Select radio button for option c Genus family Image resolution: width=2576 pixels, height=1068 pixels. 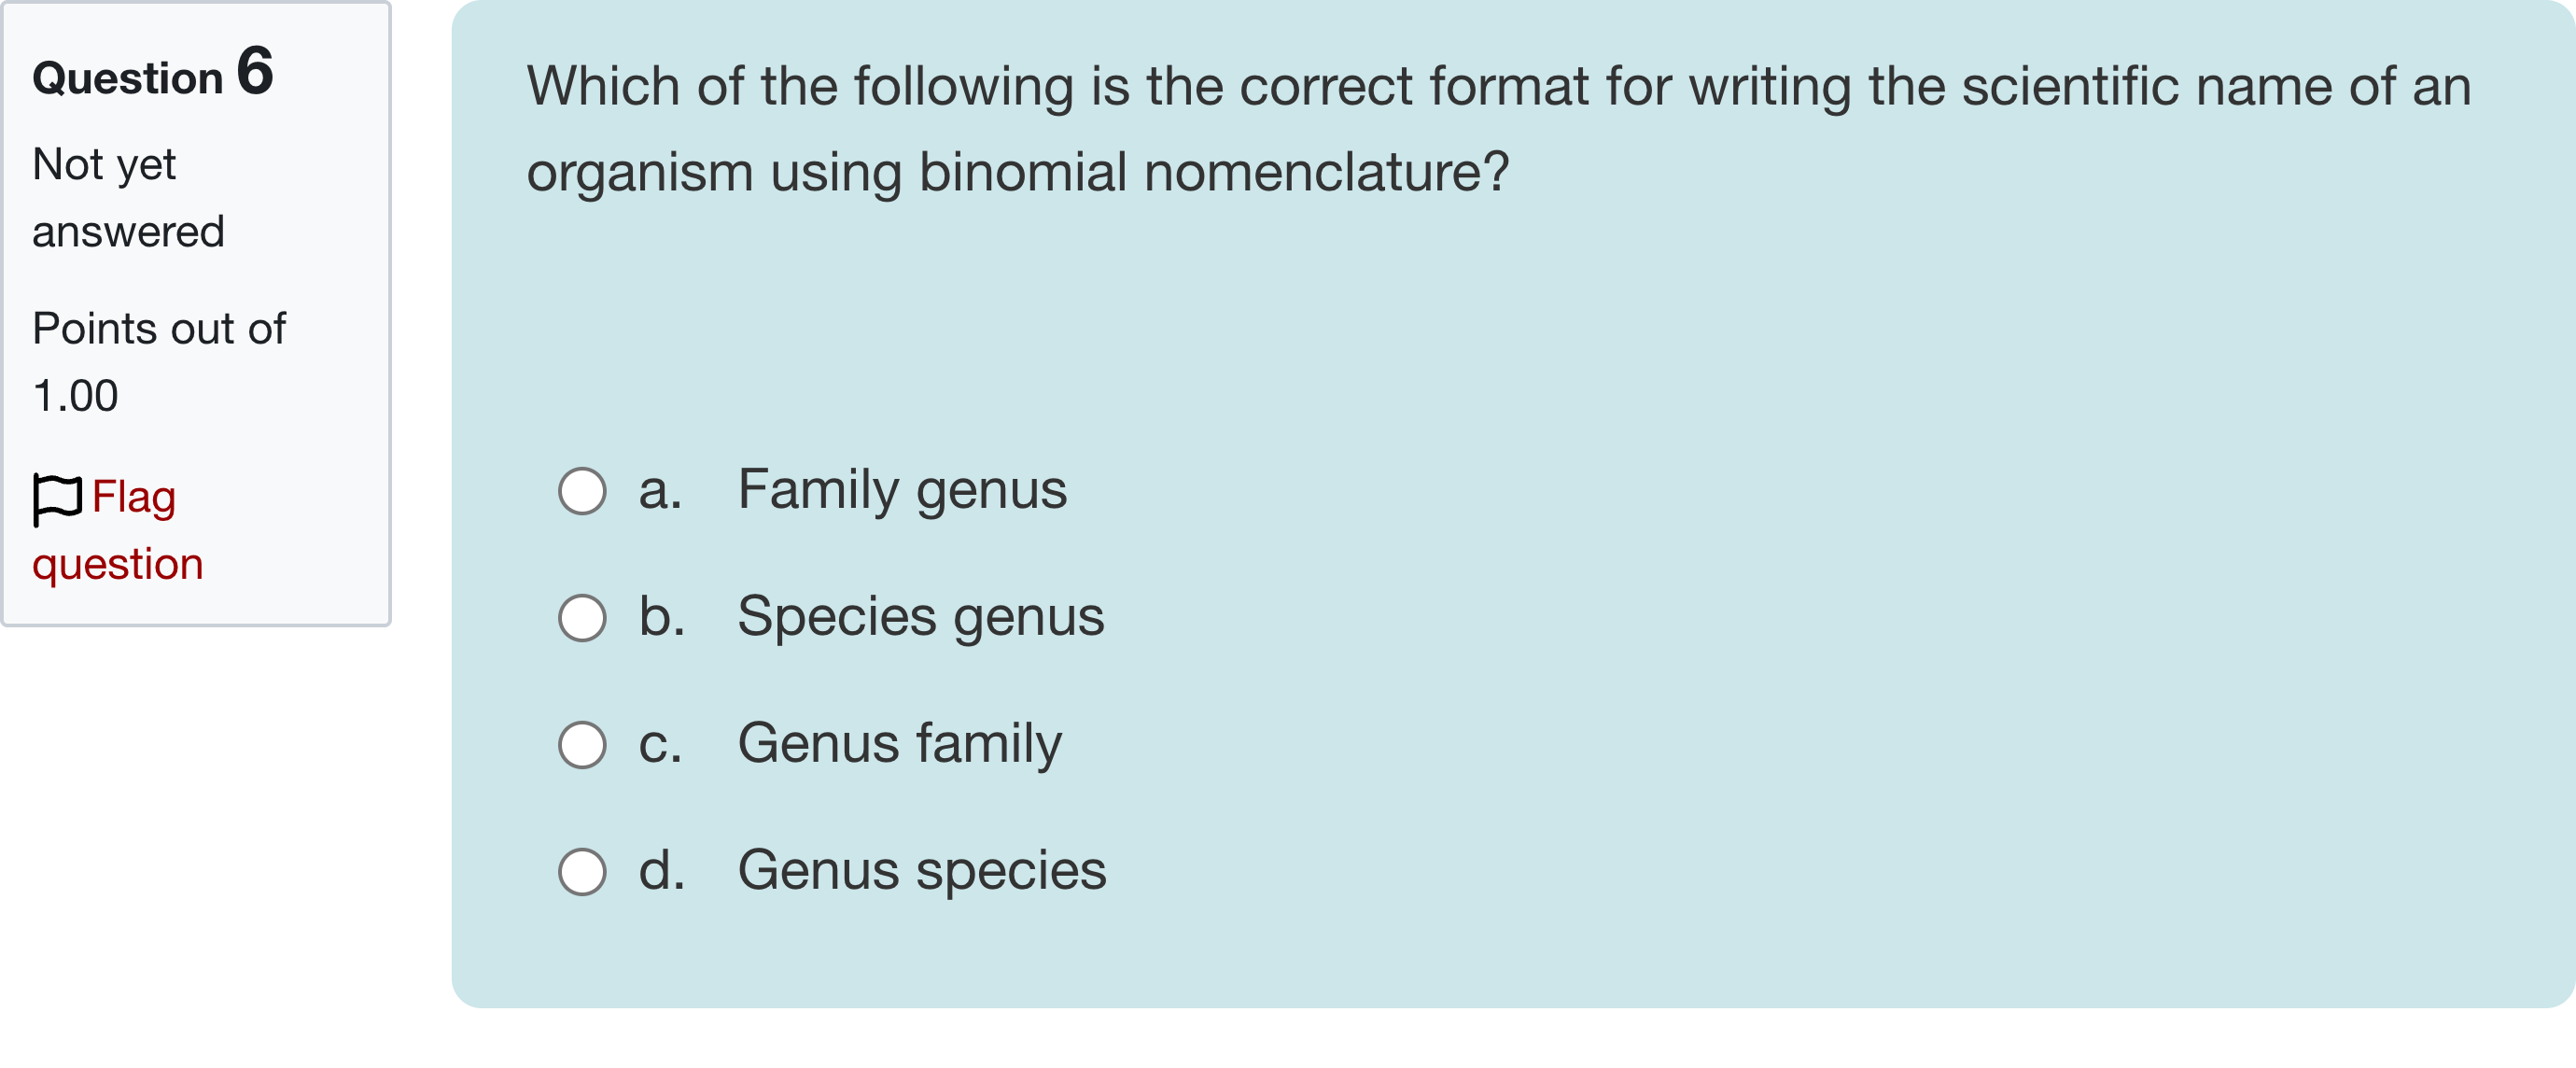[x=583, y=744]
